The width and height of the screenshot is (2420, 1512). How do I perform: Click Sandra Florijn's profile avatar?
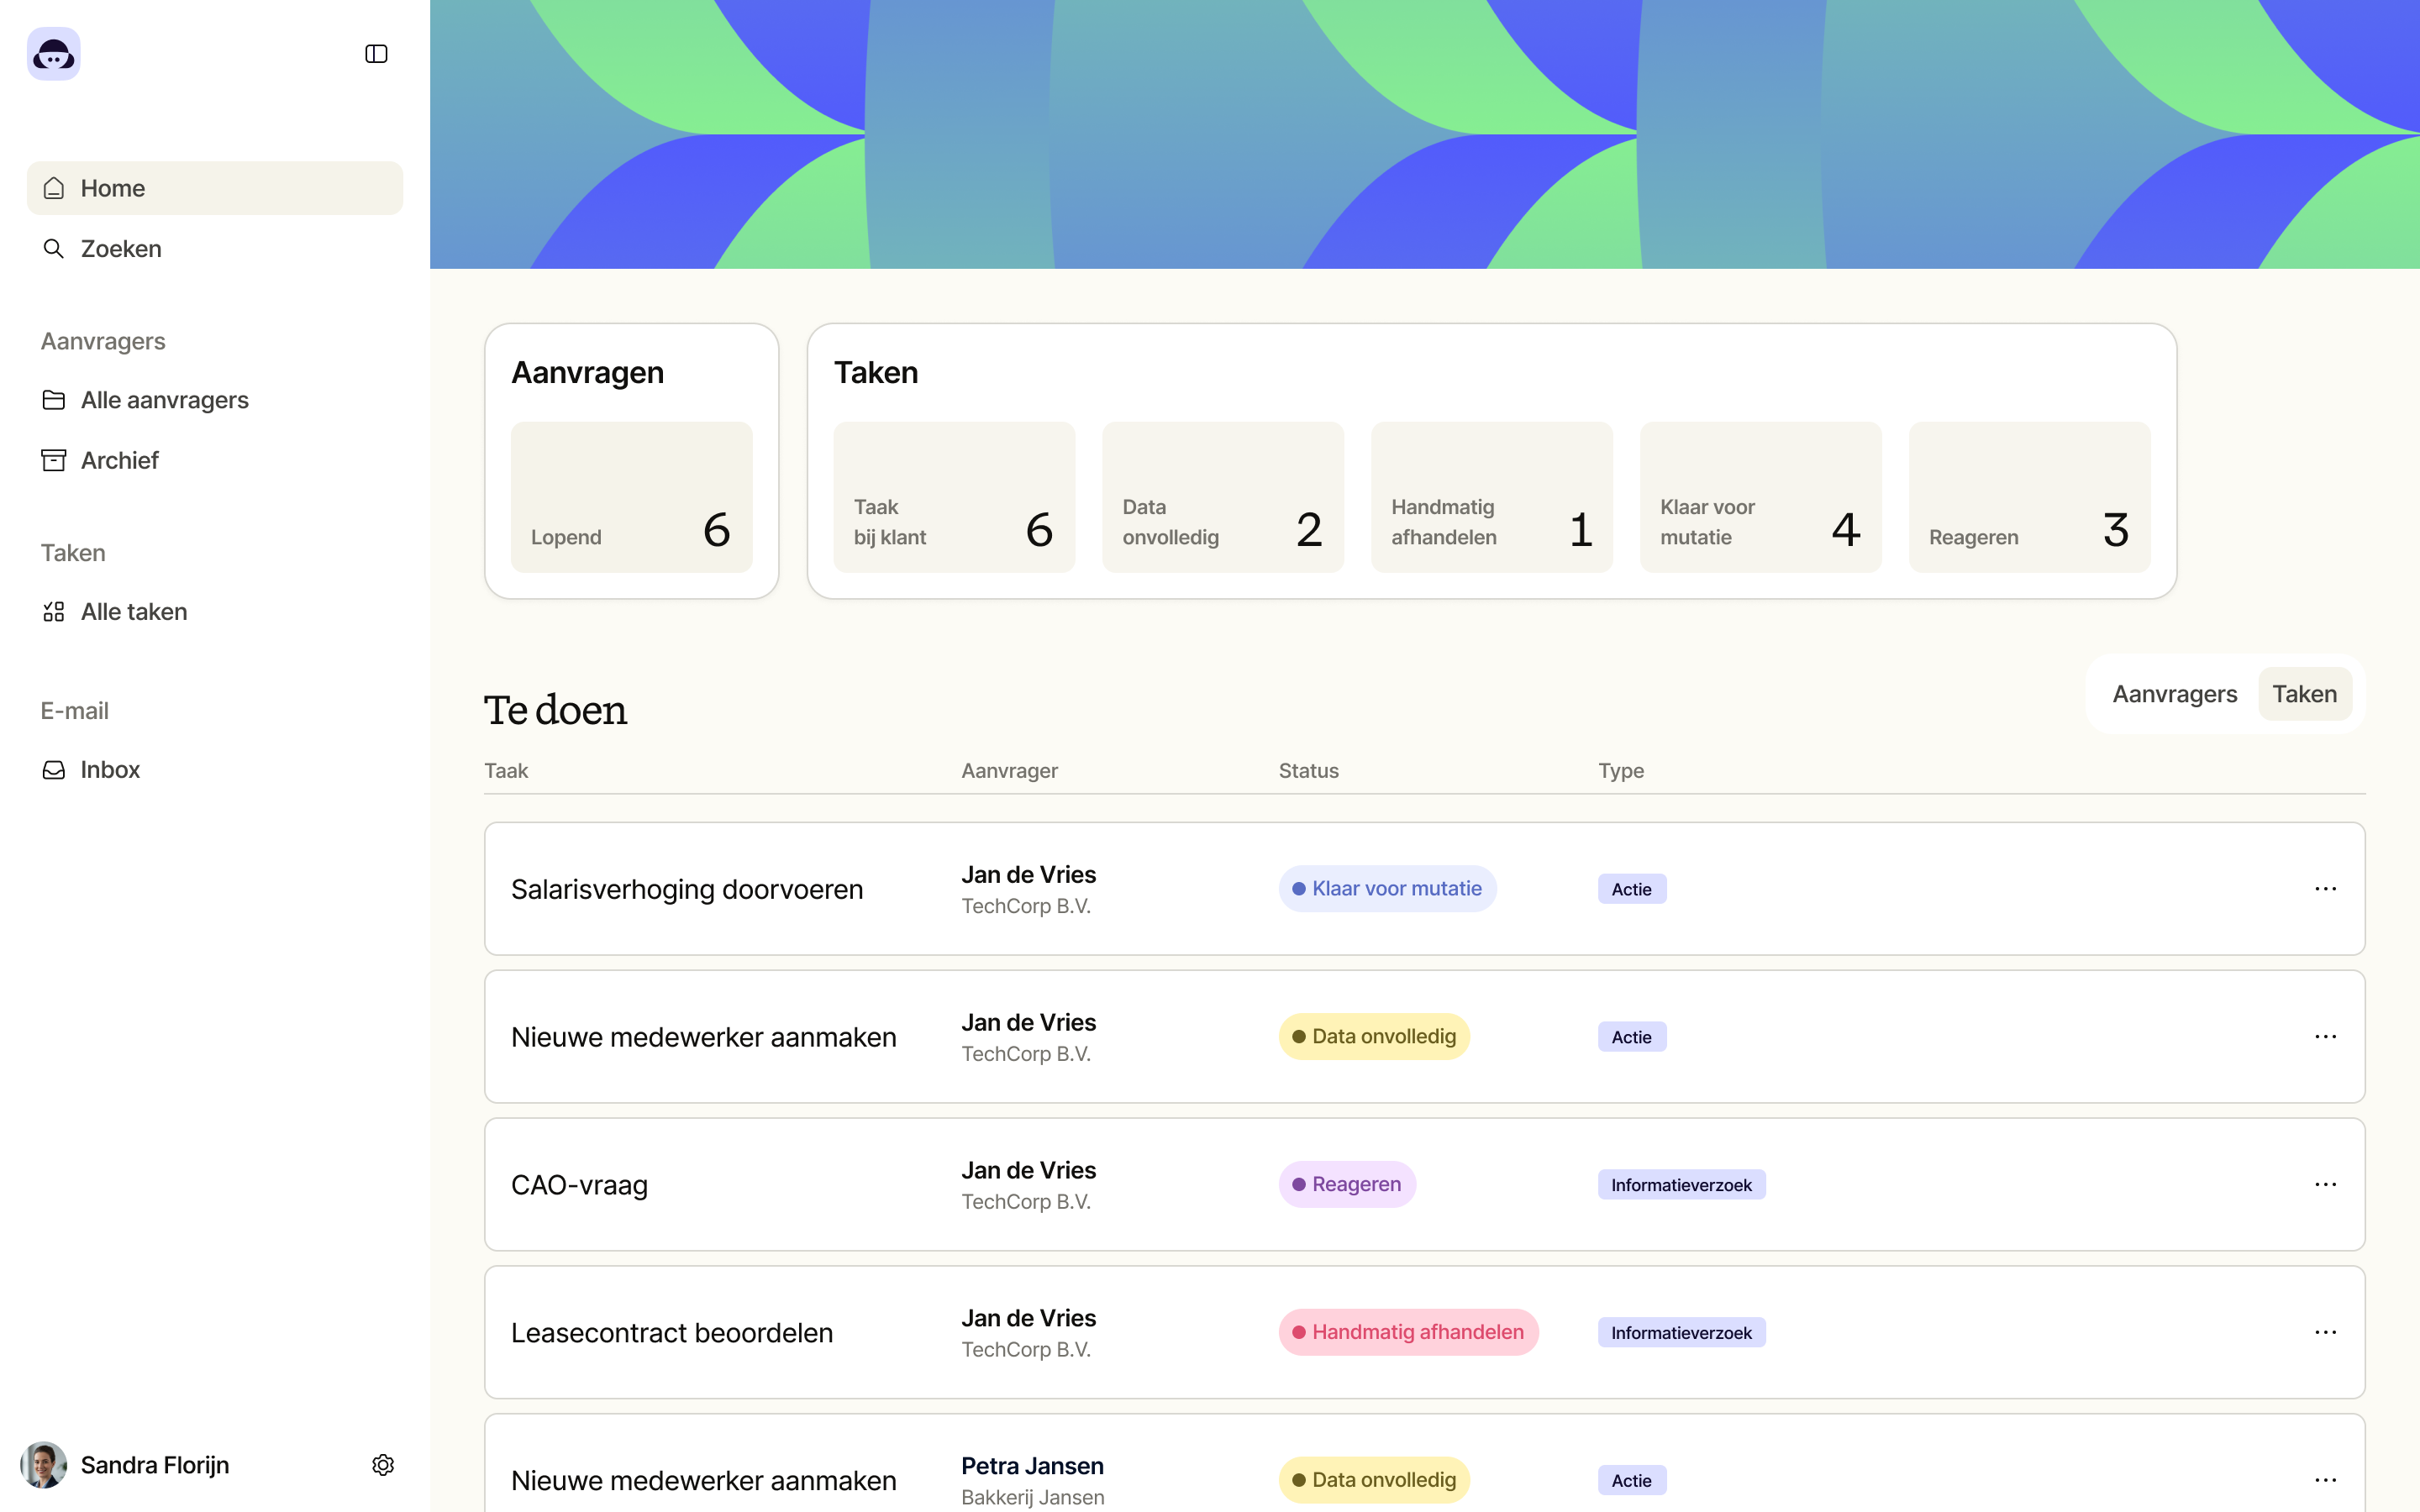42,1464
